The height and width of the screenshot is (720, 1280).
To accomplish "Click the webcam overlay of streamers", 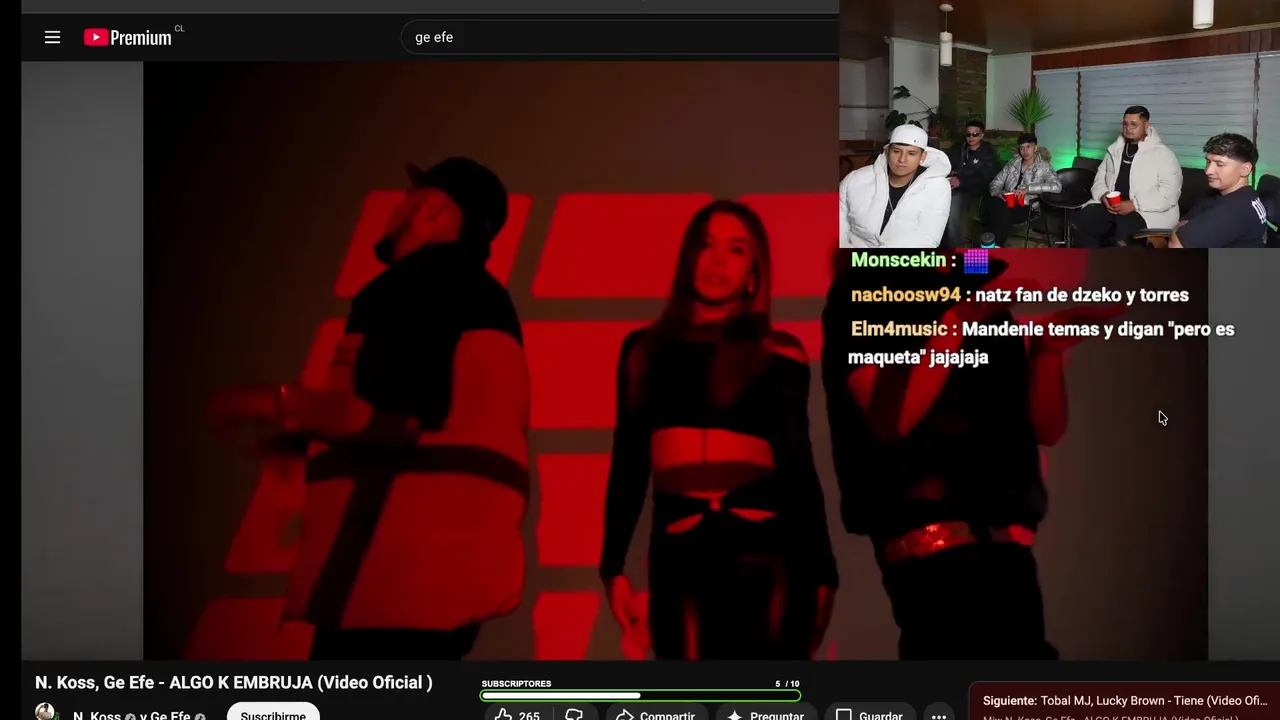I will 1059,124.
